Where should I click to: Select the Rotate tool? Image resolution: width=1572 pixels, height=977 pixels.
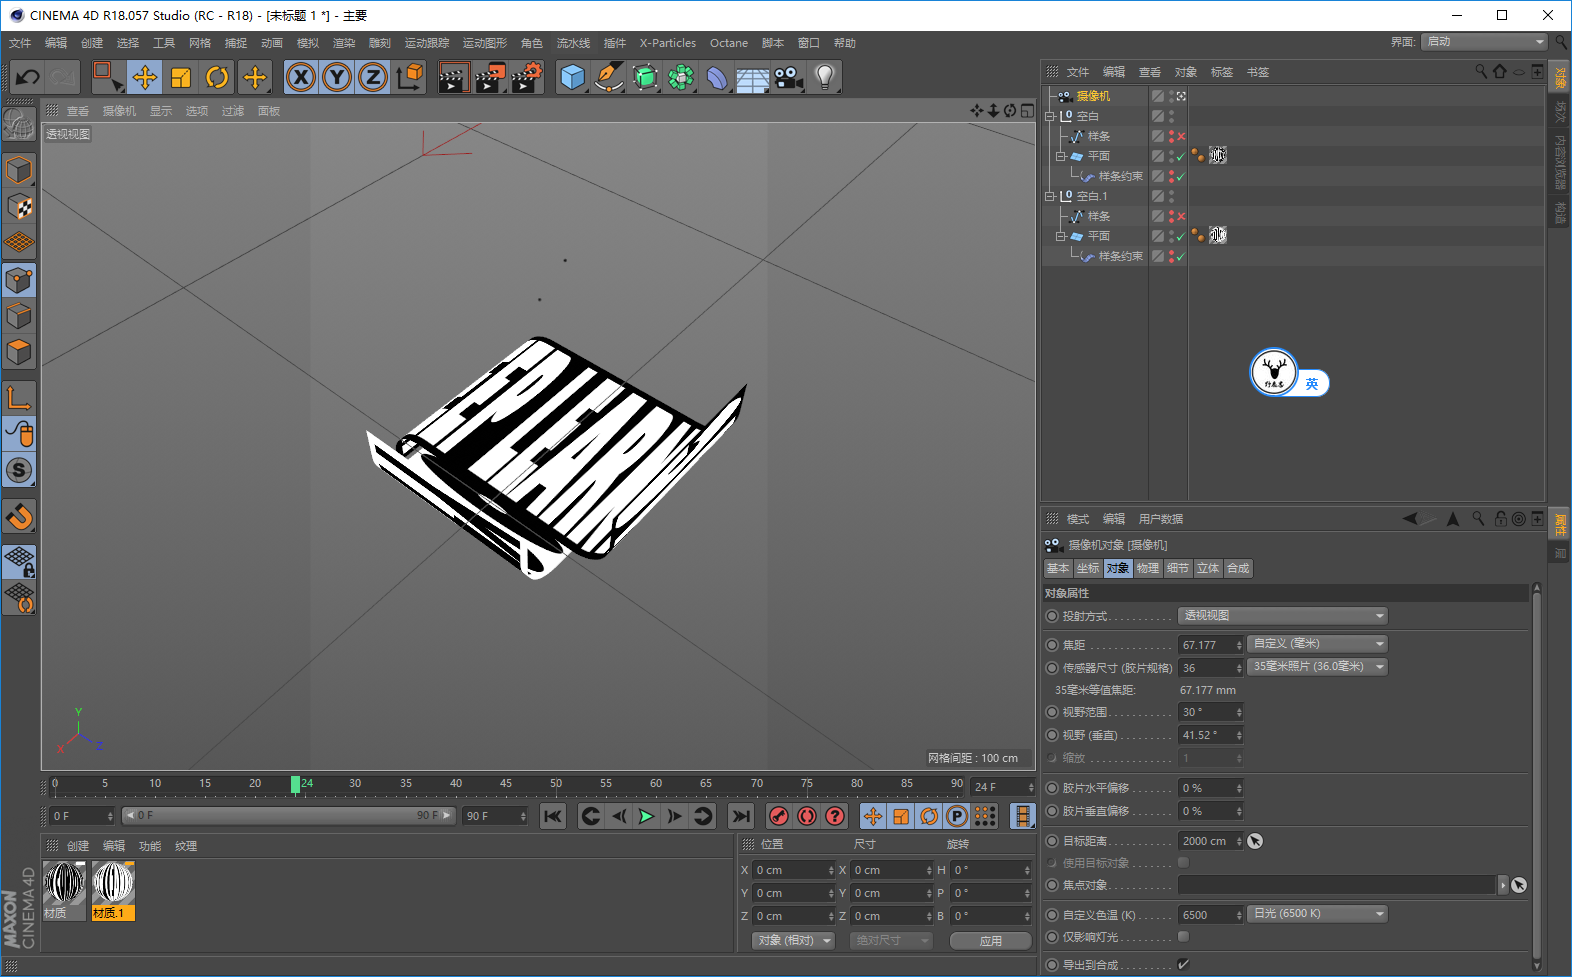coord(217,77)
